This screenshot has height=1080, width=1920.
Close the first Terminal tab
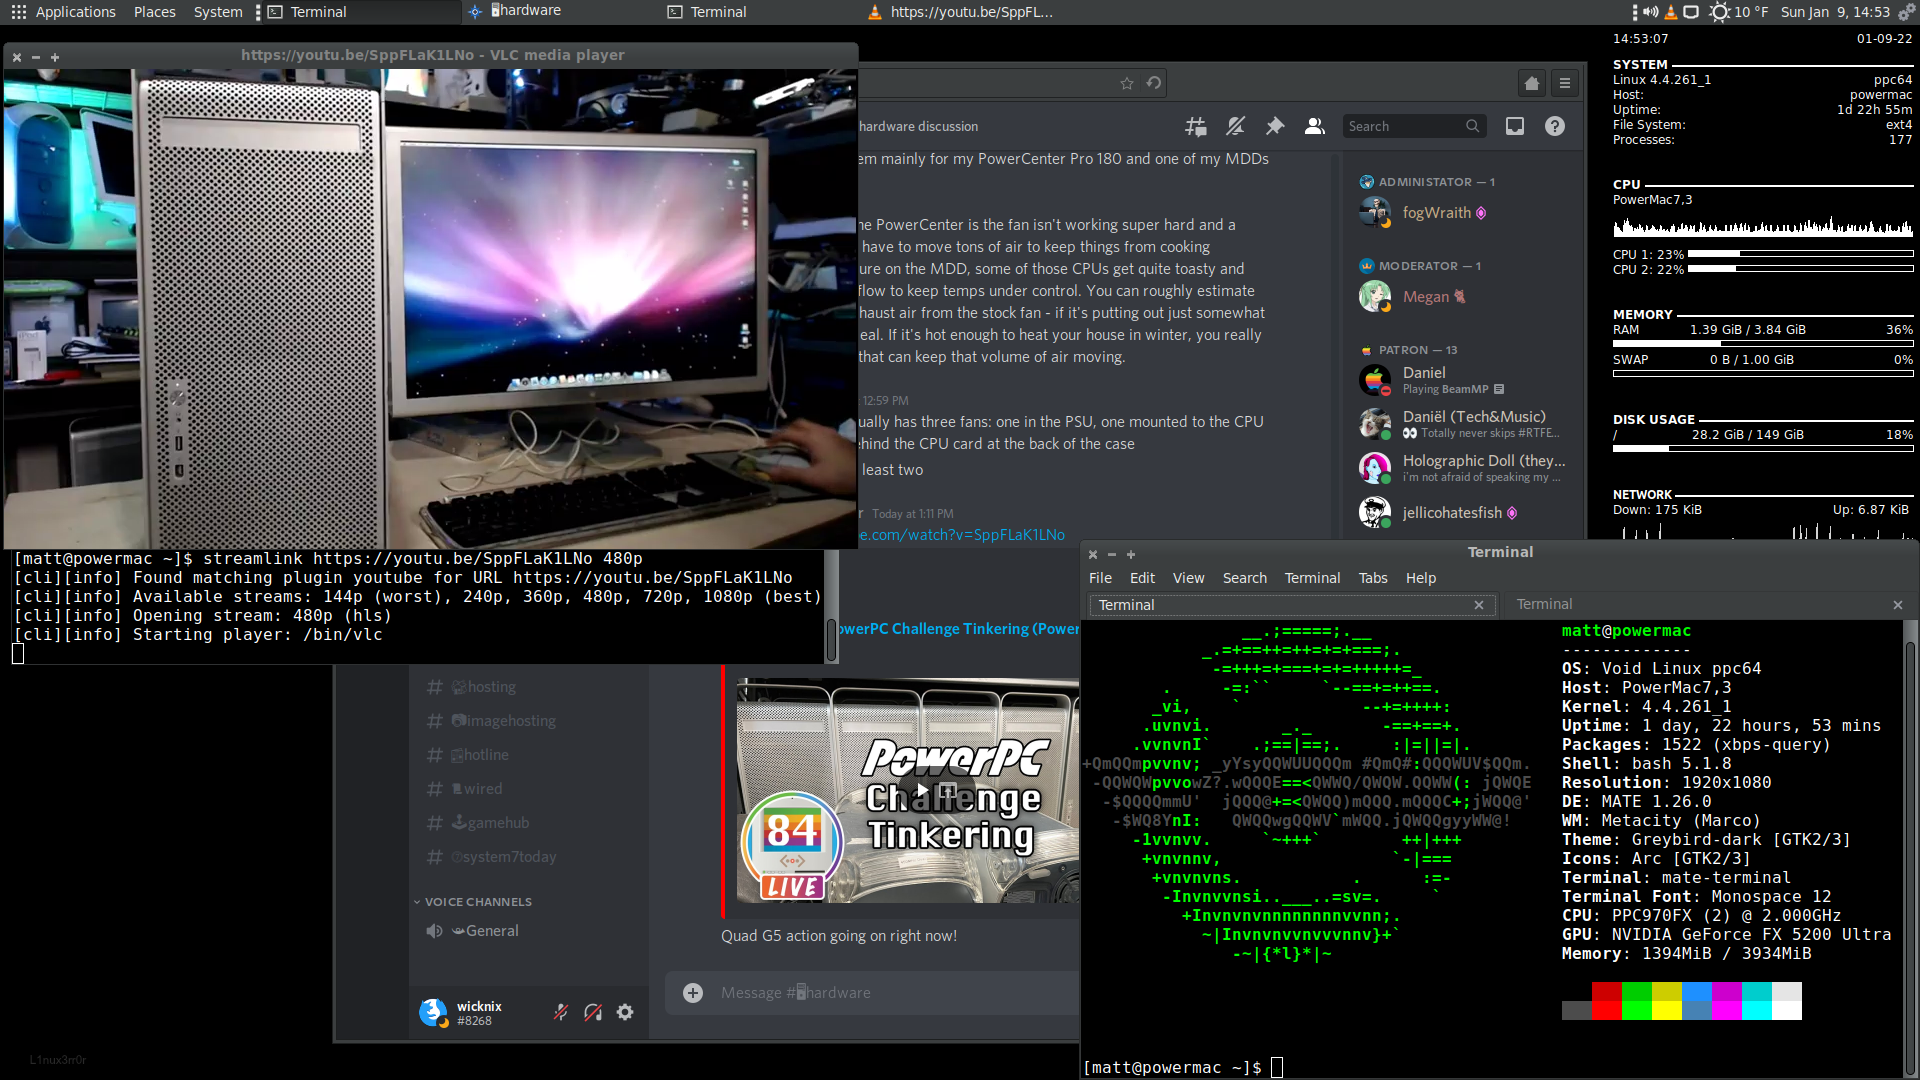pyautogui.click(x=1479, y=605)
